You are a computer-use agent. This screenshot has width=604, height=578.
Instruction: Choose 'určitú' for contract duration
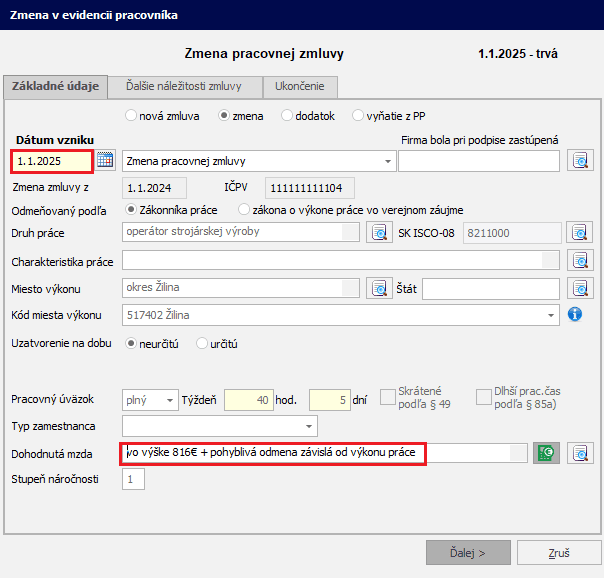coord(202,343)
